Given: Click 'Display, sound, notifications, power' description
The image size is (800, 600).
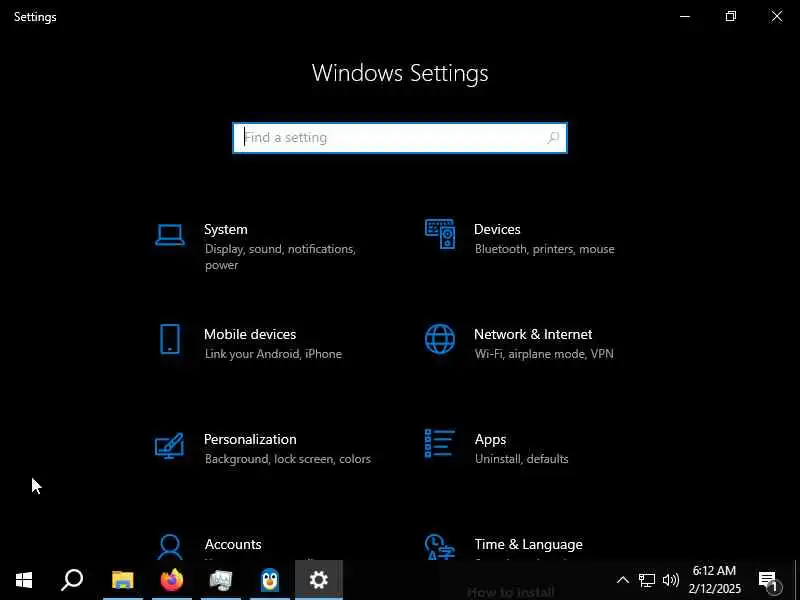Looking at the screenshot, I should click(280, 257).
